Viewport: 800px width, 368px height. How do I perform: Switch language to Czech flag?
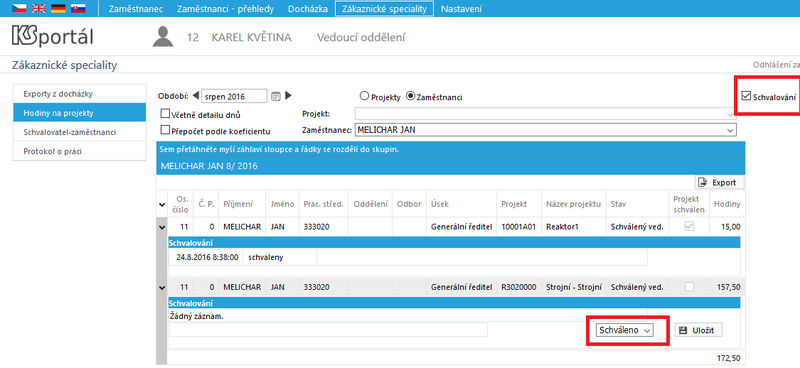point(19,9)
